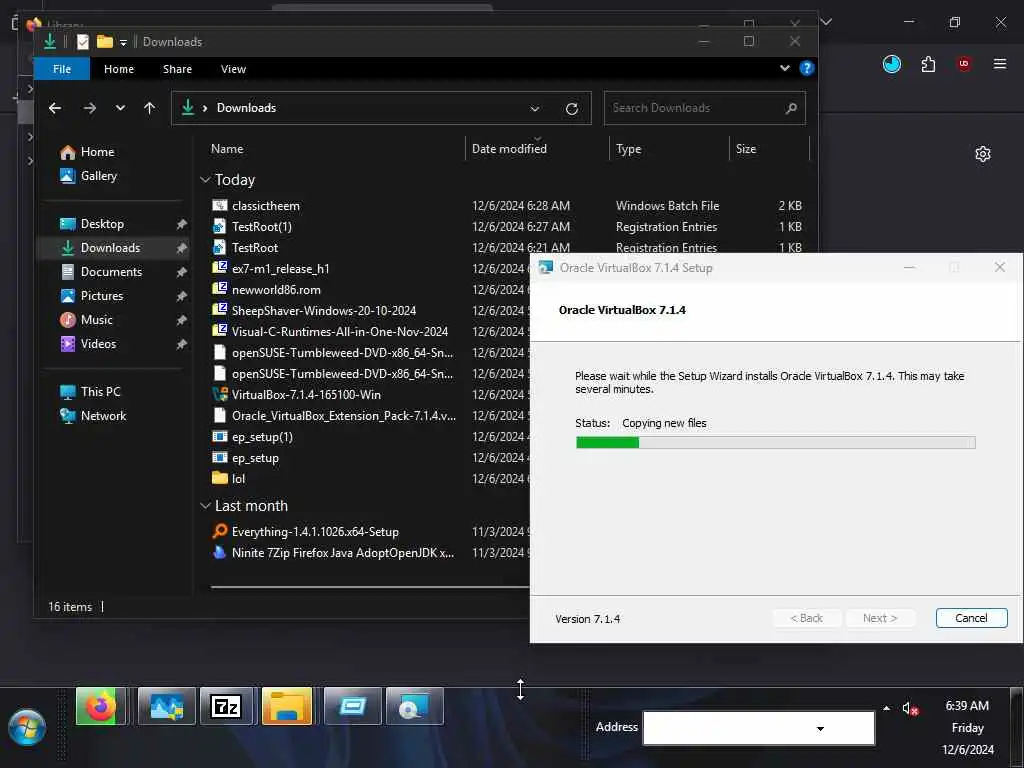Unpin Desktop using its pin icon
This screenshot has height=768, width=1024.
(x=181, y=224)
